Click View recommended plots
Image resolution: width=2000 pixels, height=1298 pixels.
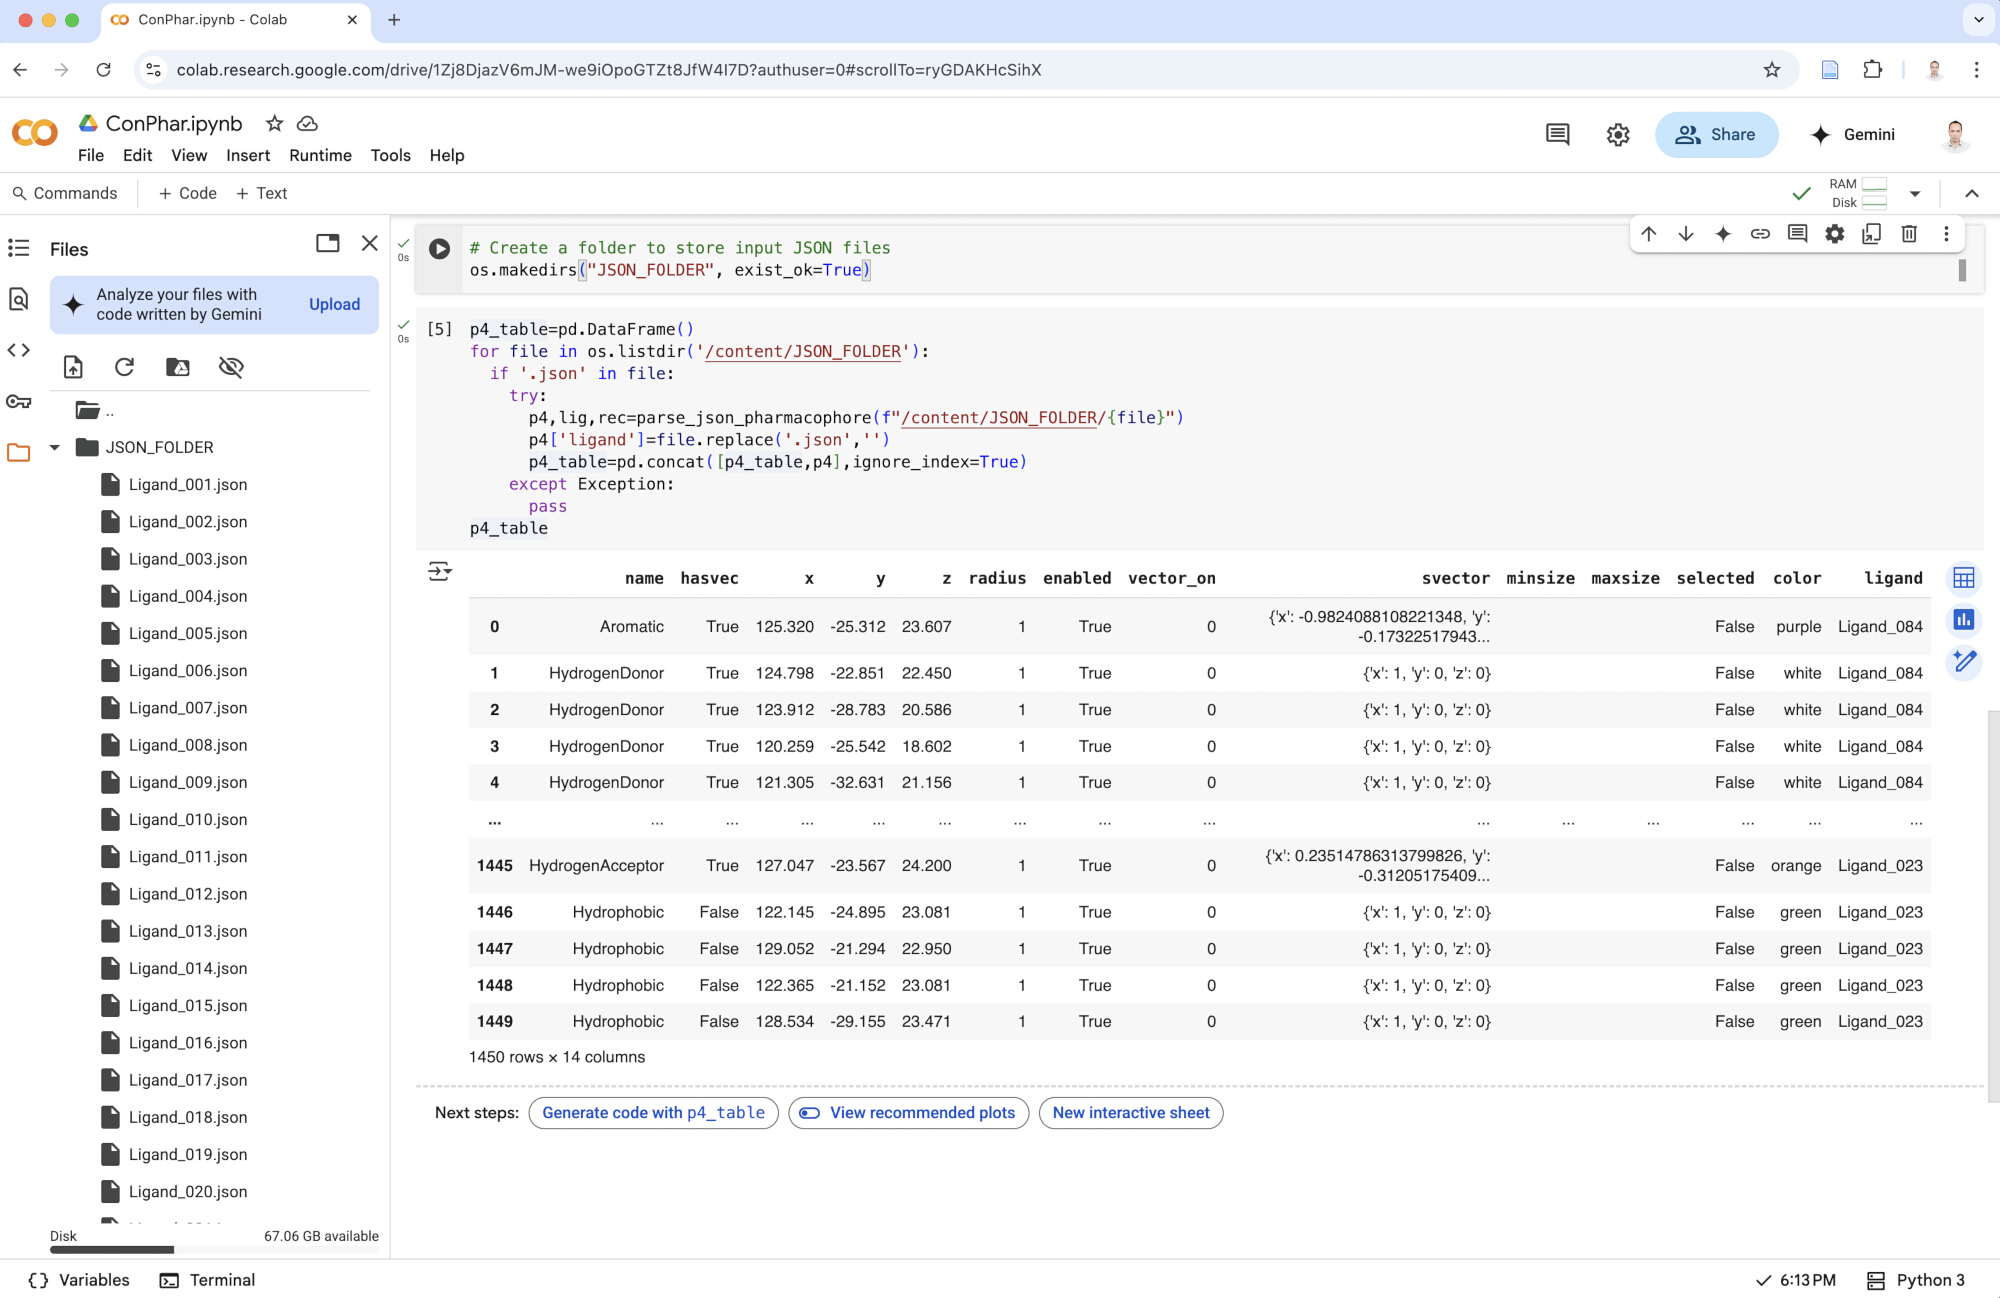908,1113
